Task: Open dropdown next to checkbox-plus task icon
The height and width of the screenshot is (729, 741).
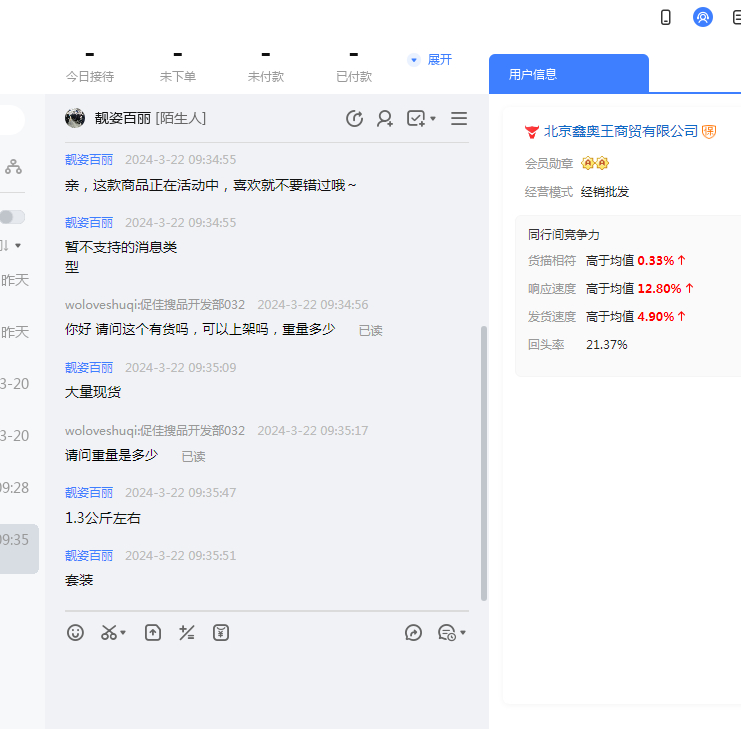Action: 433,120
